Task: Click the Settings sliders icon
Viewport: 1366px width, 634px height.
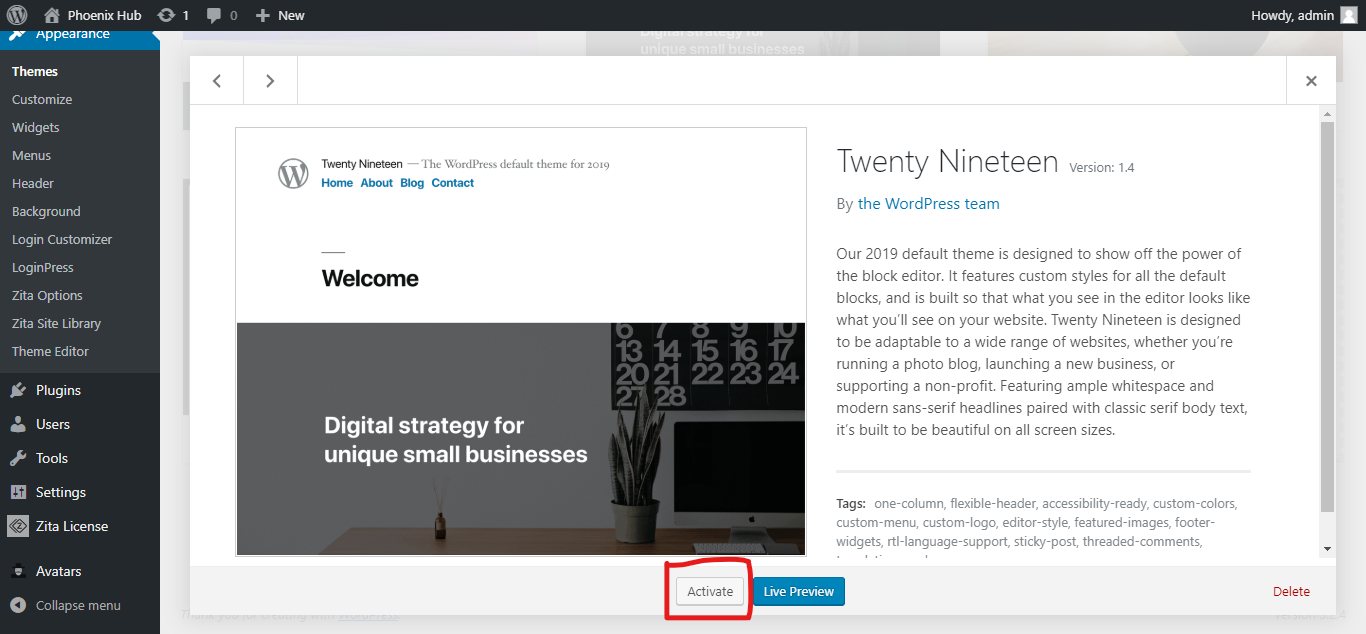Action: click(x=18, y=492)
